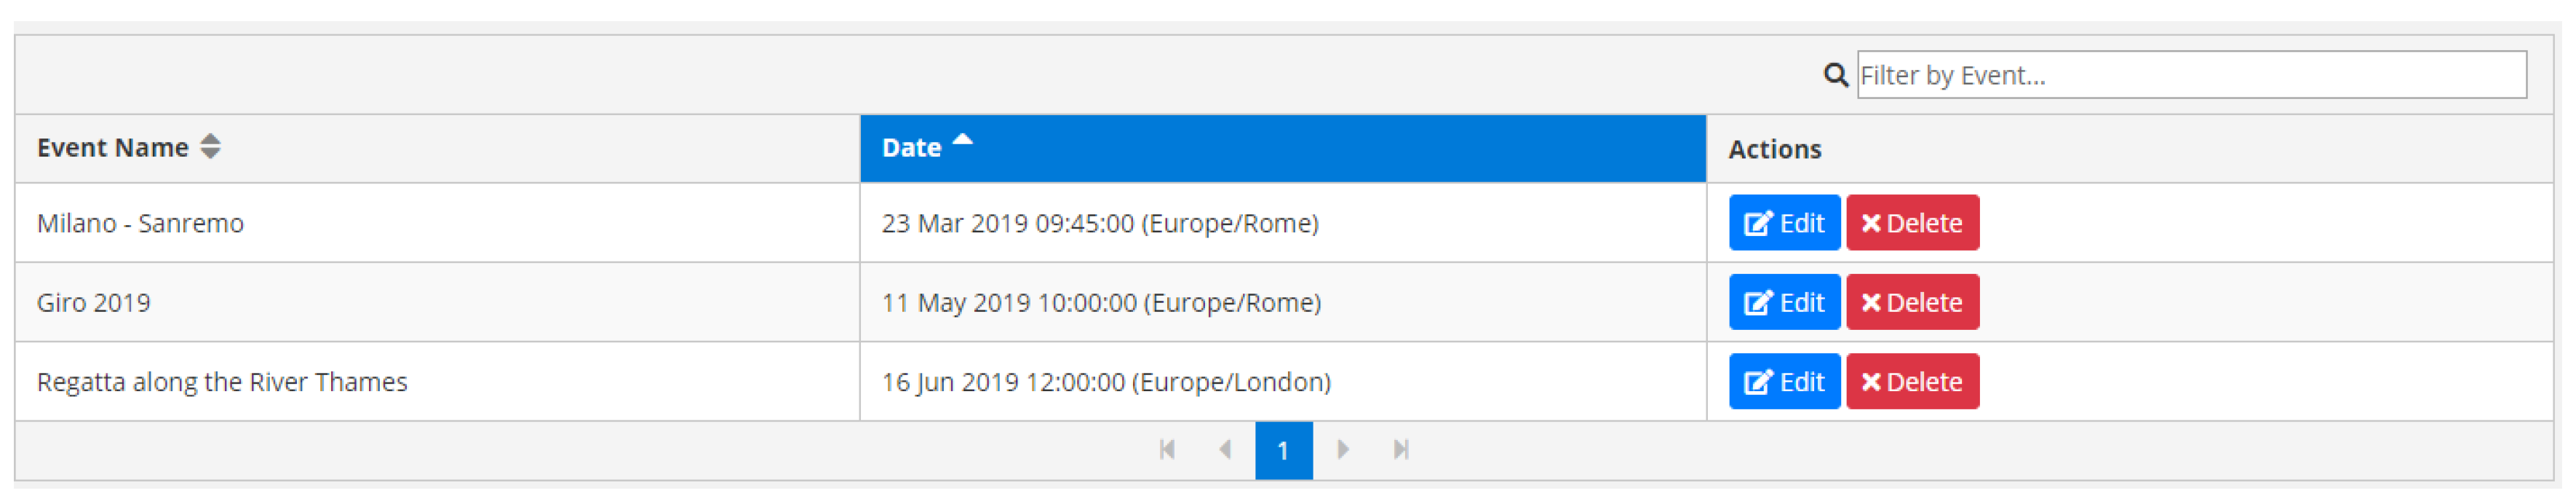The height and width of the screenshot is (504, 2576).
Task: Go to first page icon
Action: pyautogui.click(x=1166, y=450)
